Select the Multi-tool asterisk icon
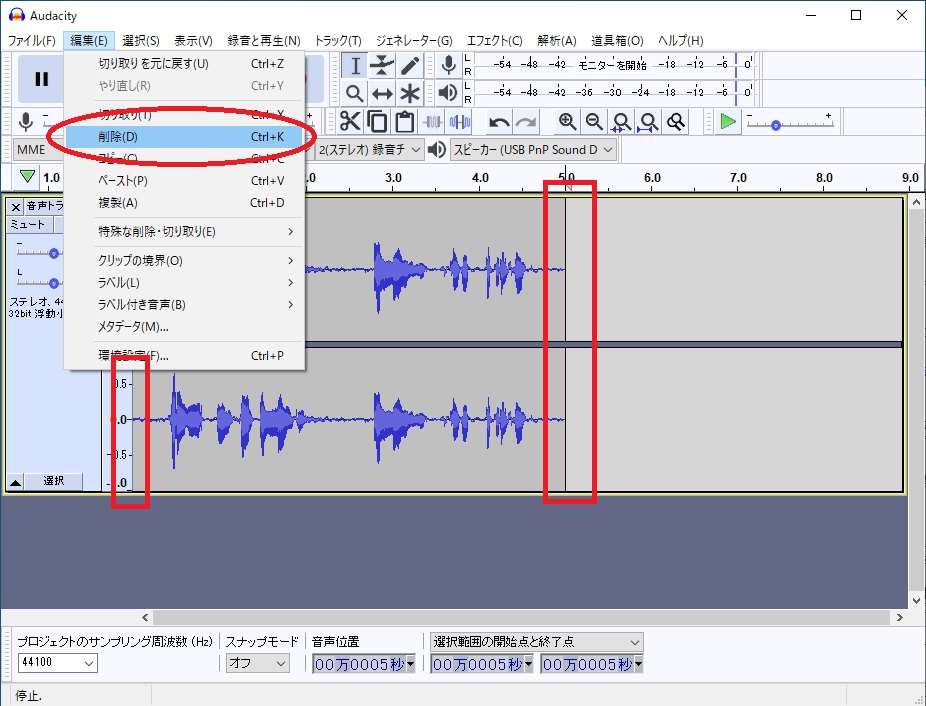The width and height of the screenshot is (926, 706). [x=409, y=93]
